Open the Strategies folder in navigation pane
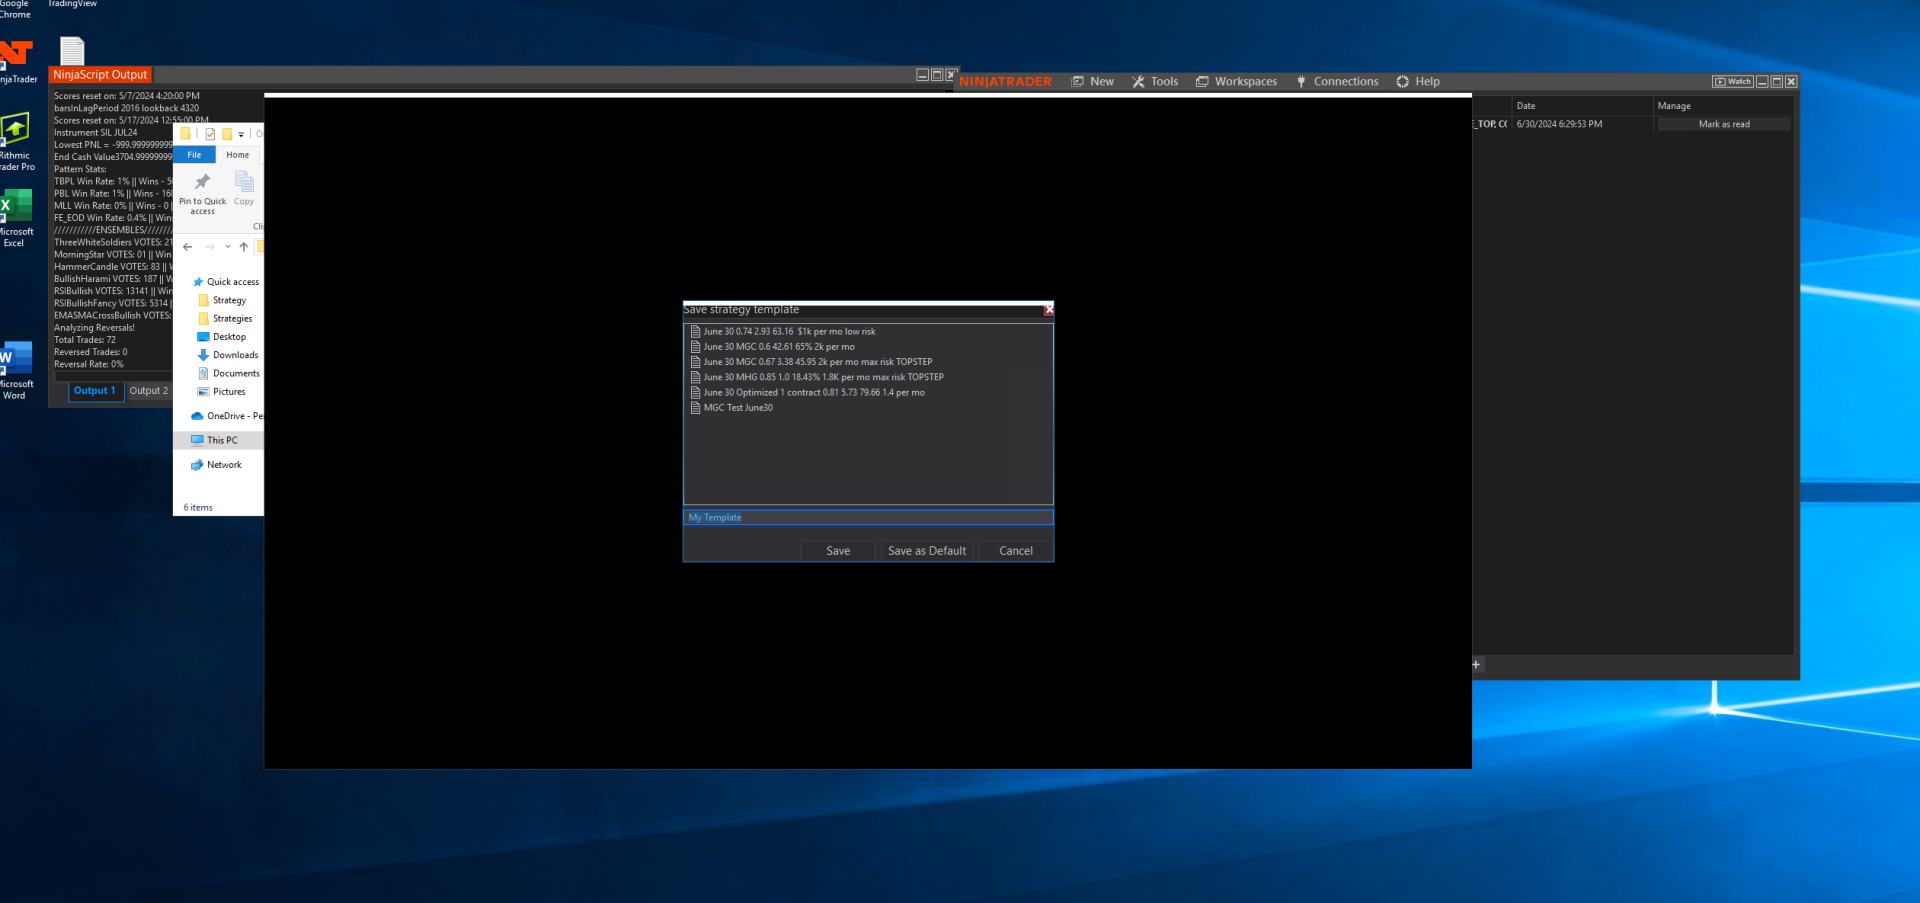The image size is (1920, 903). 225,319
